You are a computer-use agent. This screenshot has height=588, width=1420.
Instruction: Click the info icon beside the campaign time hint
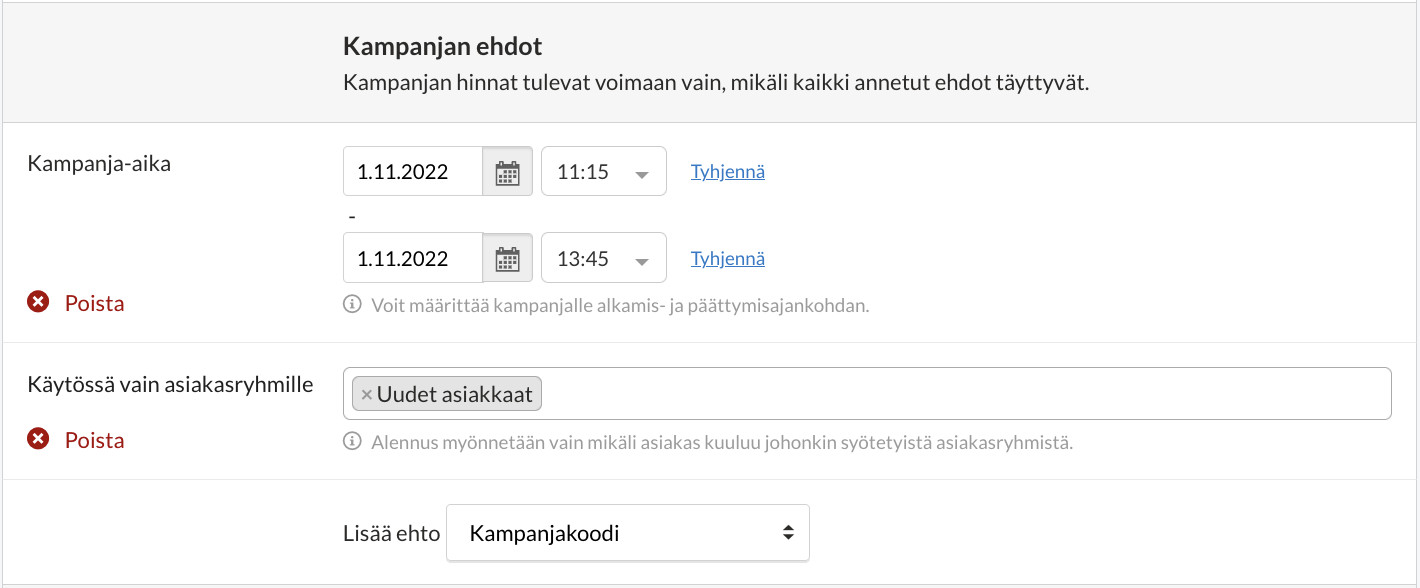(352, 305)
